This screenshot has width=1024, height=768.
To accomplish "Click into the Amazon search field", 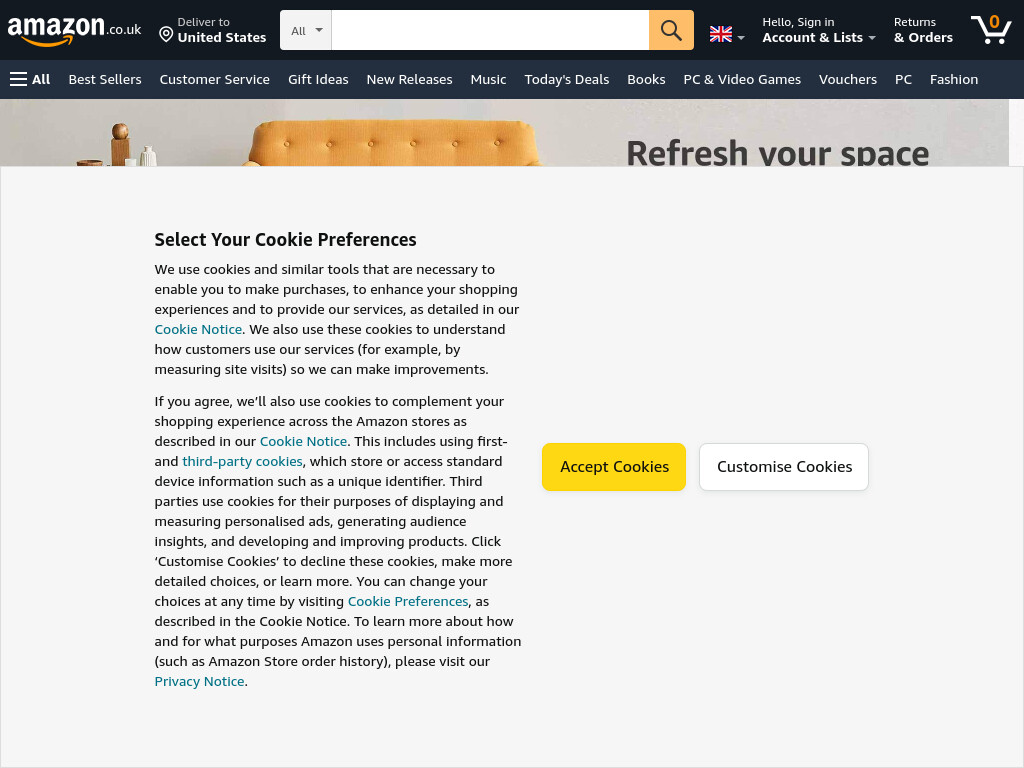I will (x=490, y=30).
